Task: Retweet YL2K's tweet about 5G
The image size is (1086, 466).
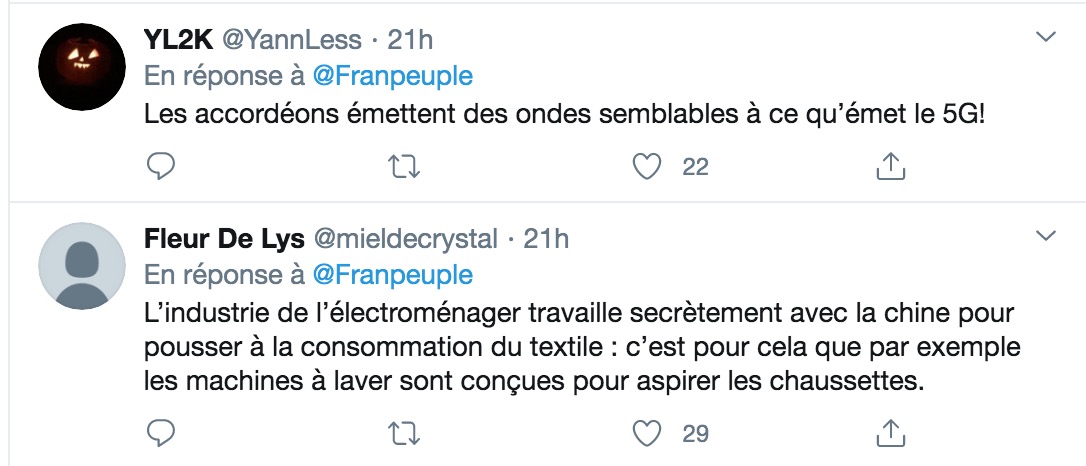Action: [x=403, y=167]
